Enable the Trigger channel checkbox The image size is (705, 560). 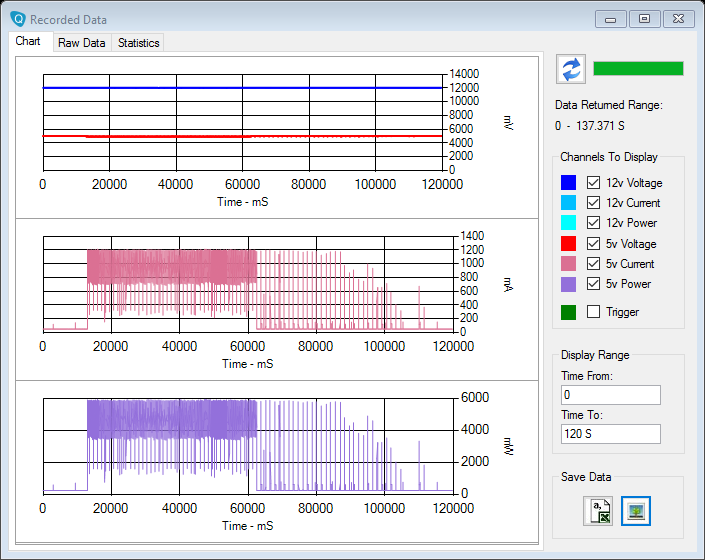coord(593,312)
